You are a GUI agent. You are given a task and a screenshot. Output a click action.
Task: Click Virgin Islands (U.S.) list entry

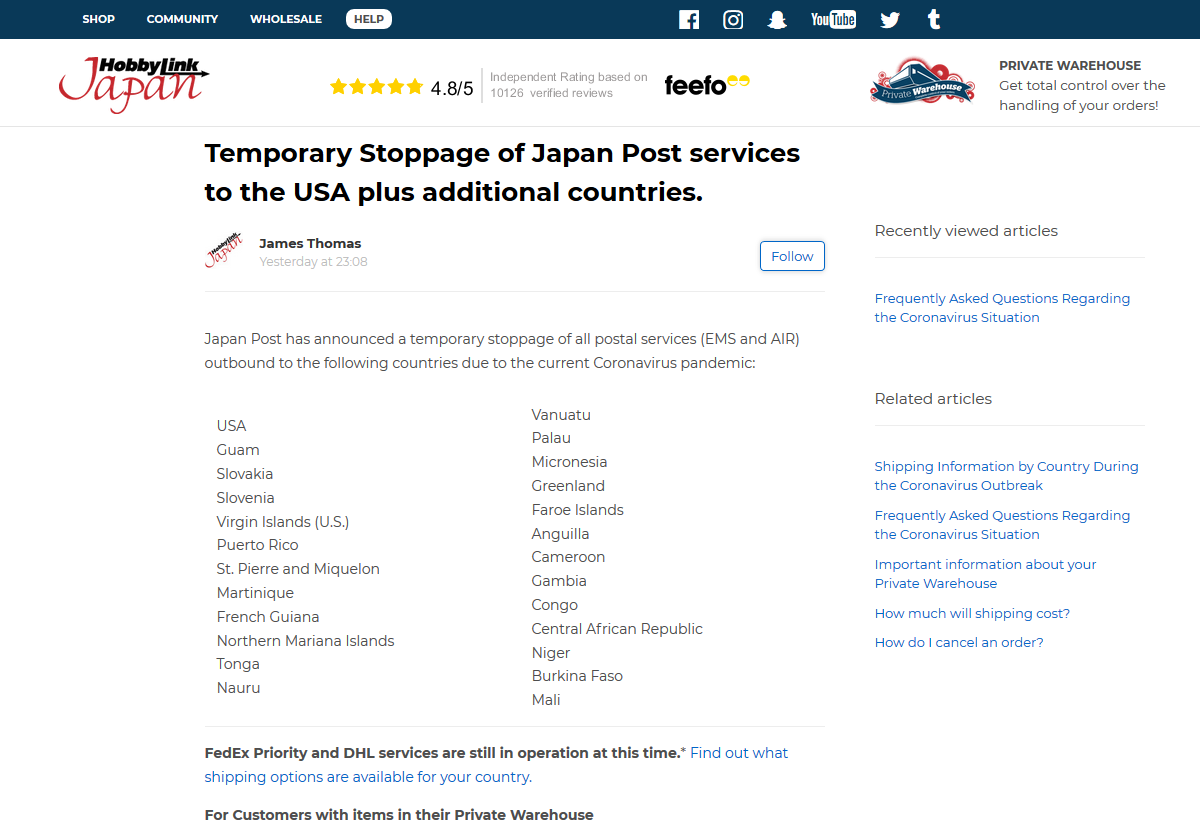pyautogui.click(x=283, y=522)
